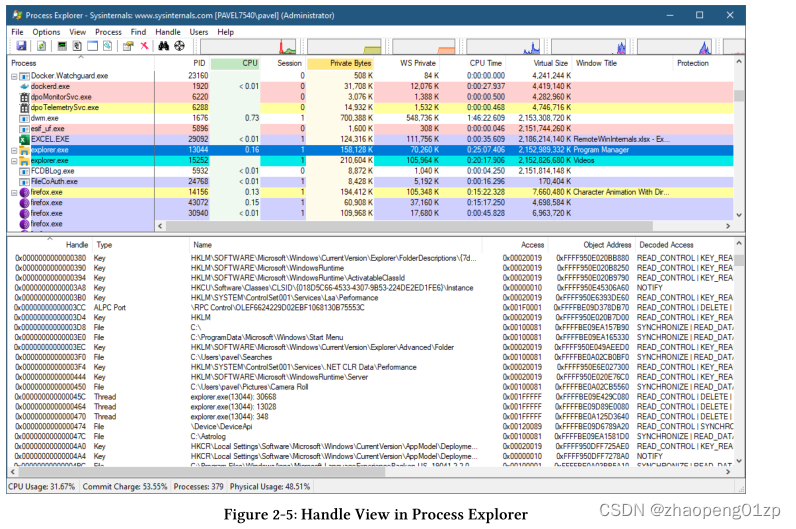Click the dpoTelemetrySvc.exe process icon
The height and width of the screenshot is (529, 796).
tap(24, 108)
